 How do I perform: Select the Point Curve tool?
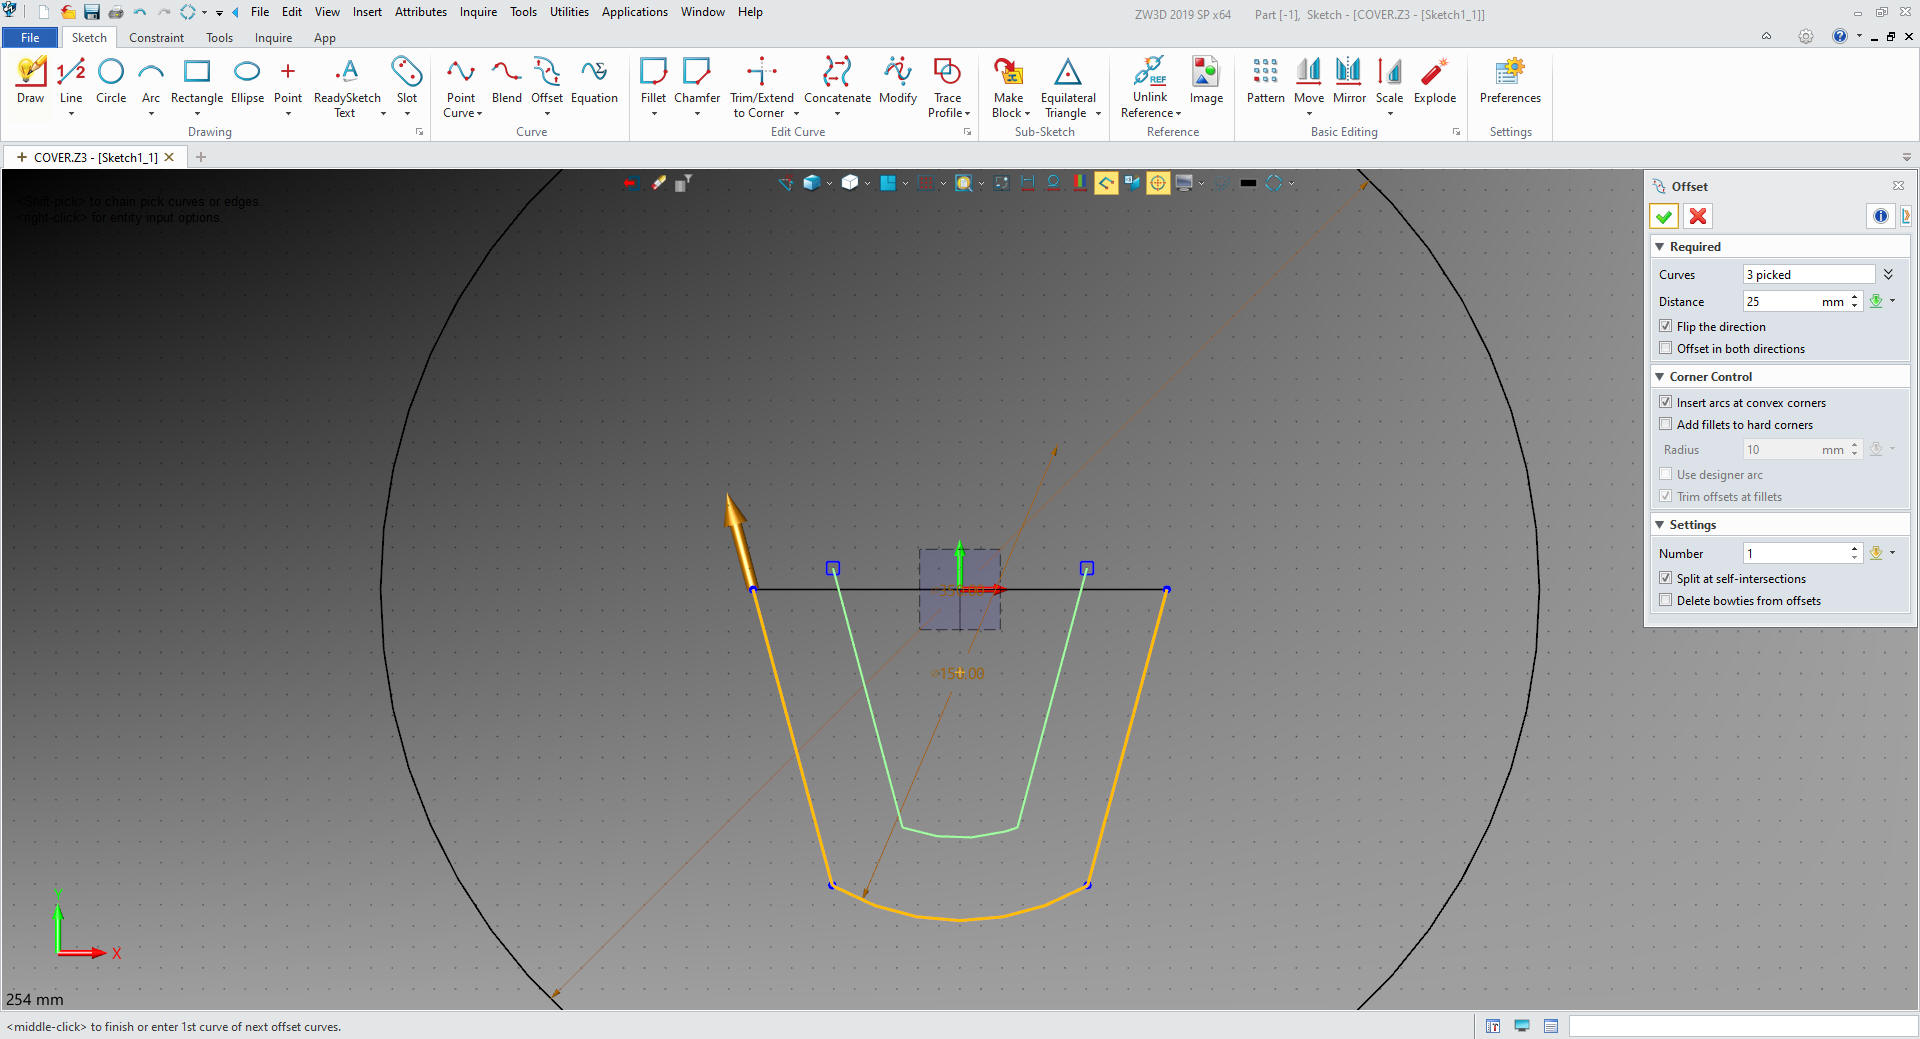pyautogui.click(x=461, y=87)
